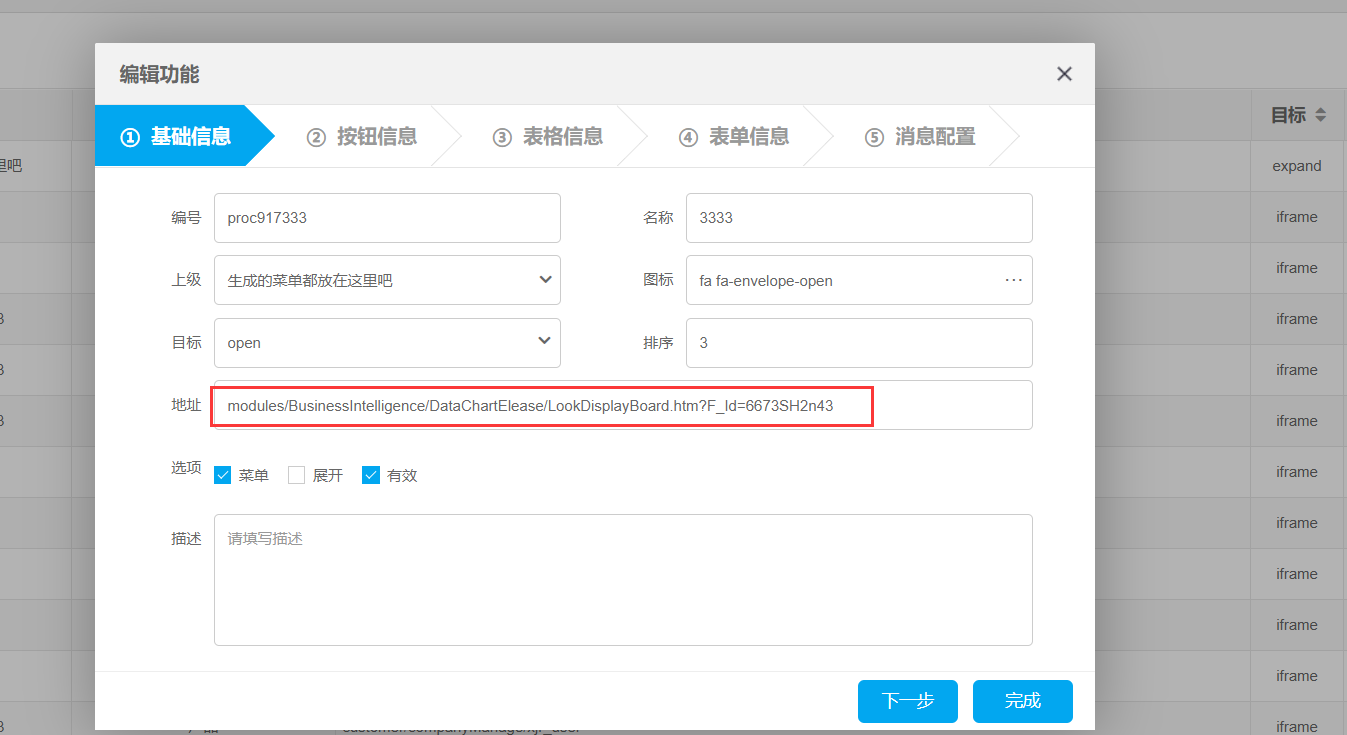Click into the 地址 URL field

pos(622,406)
